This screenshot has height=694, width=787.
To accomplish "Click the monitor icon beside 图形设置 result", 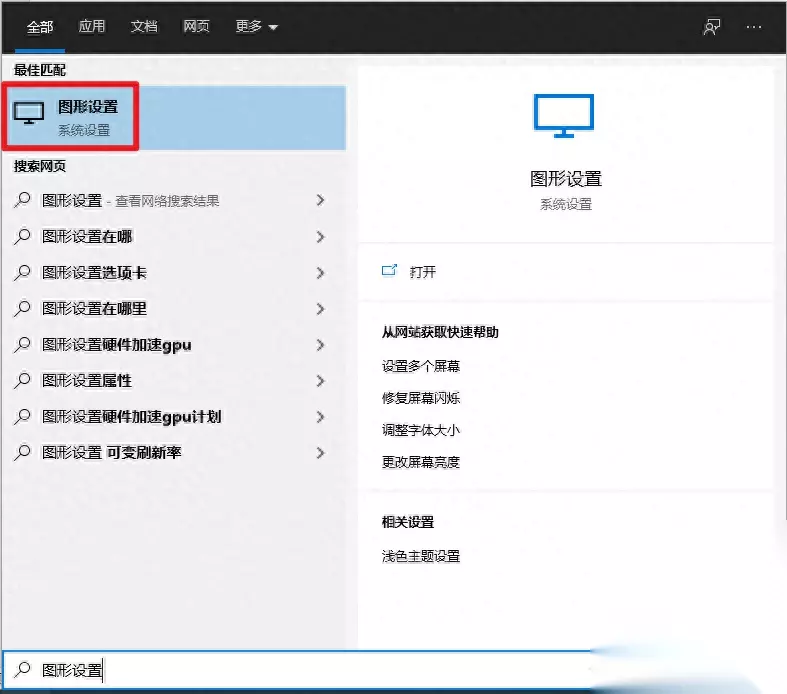I will [29, 113].
